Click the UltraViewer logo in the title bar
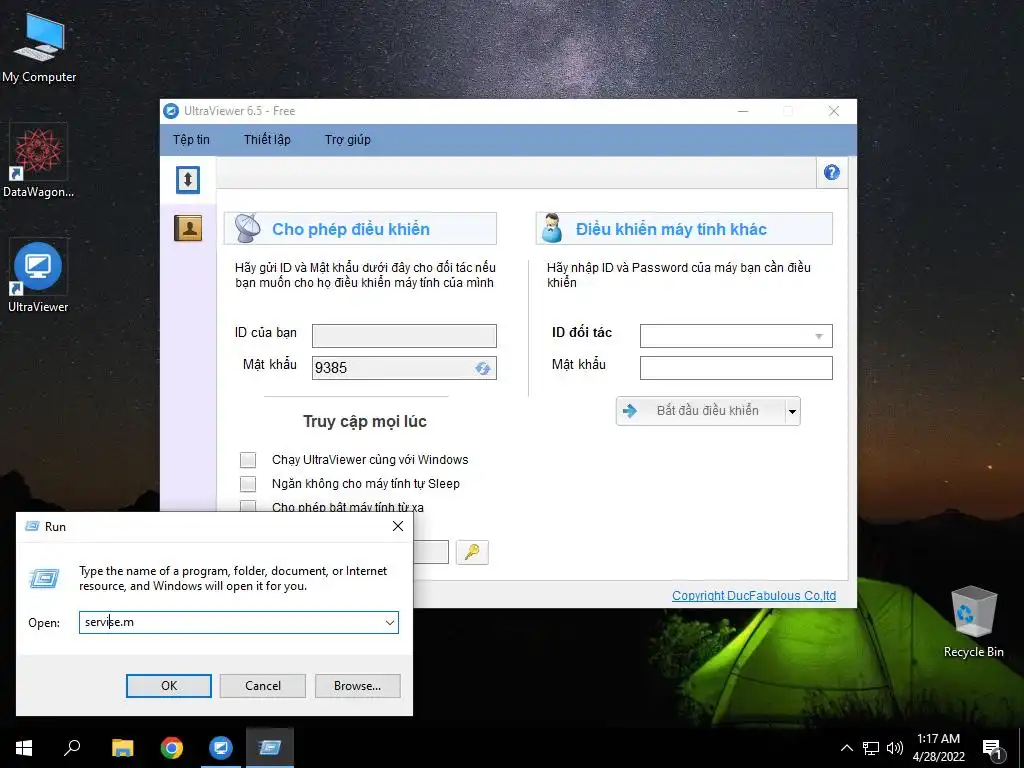This screenshot has height=768, width=1024. [171, 111]
